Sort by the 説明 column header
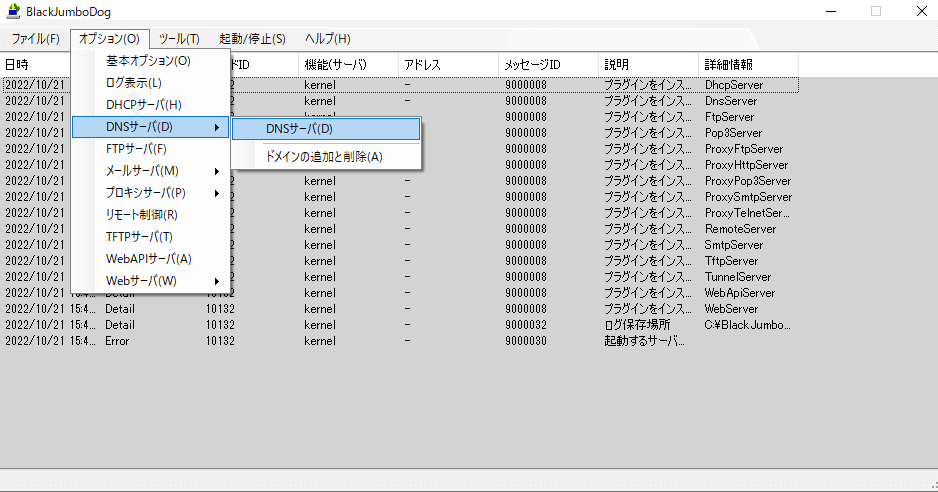This screenshot has height=492, width=938. pyautogui.click(x=648, y=65)
